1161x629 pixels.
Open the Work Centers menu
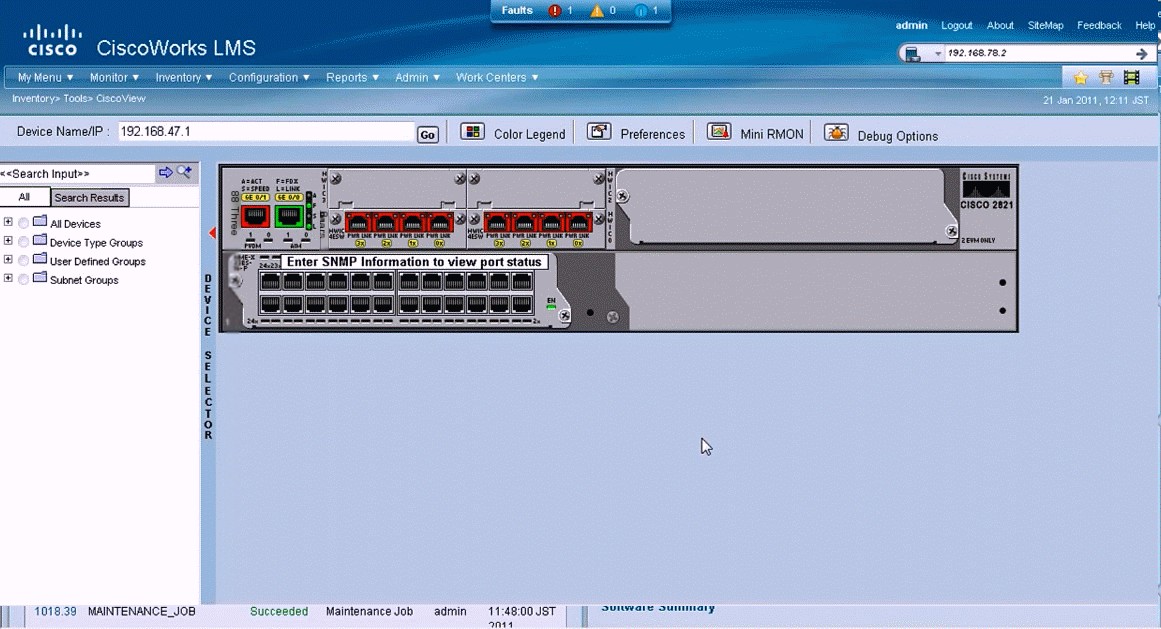497,77
